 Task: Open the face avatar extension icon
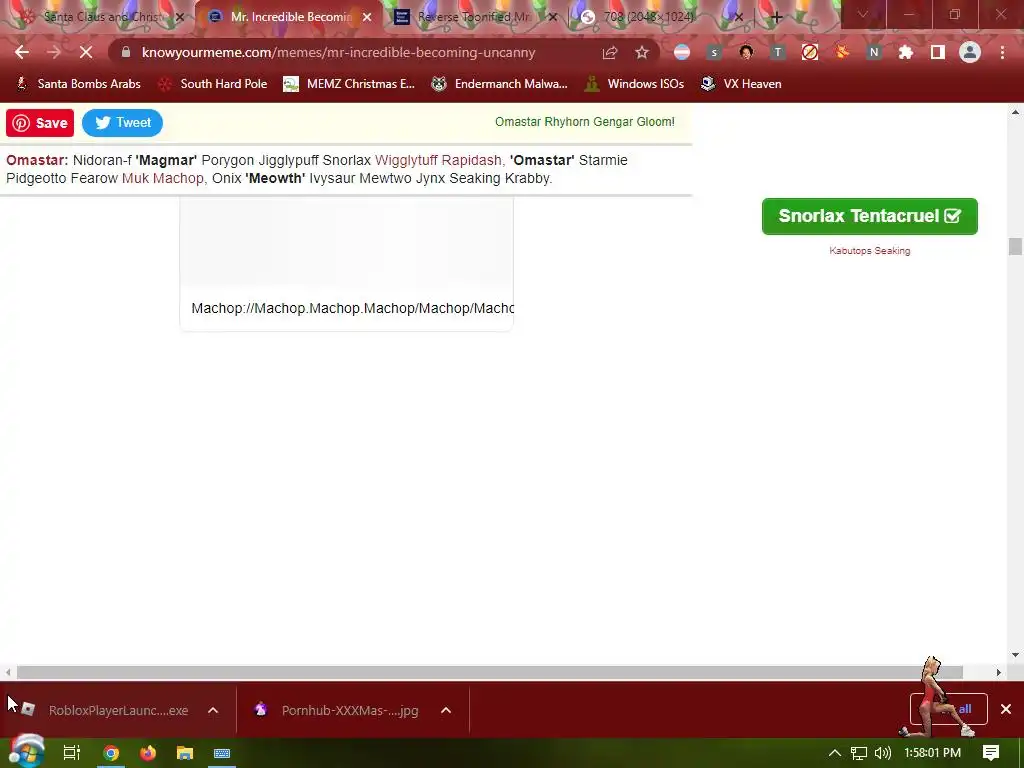point(746,52)
